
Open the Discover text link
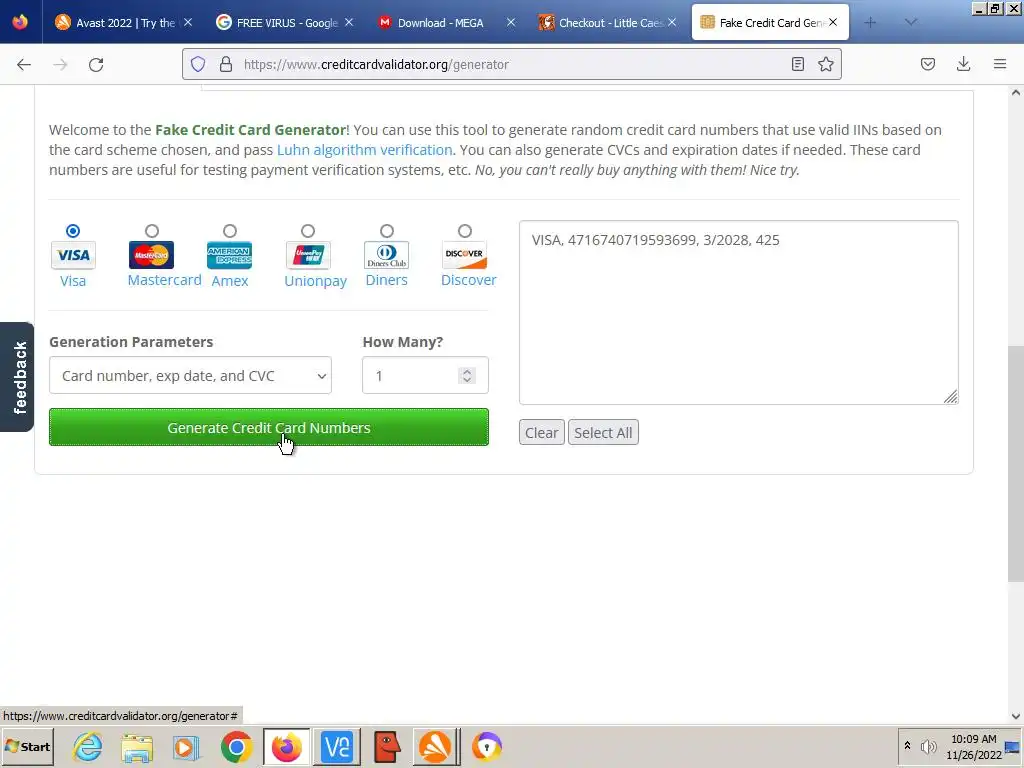(x=469, y=280)
